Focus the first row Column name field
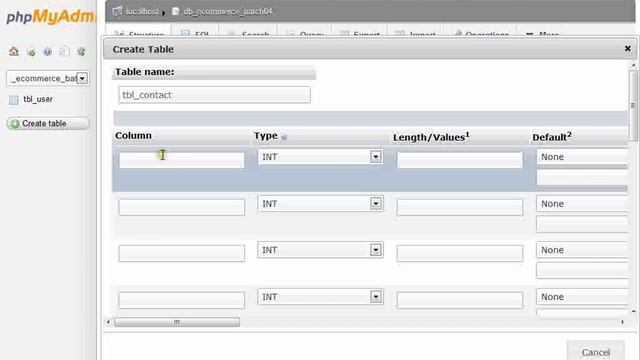640x360 pixels. coord(182,160)
